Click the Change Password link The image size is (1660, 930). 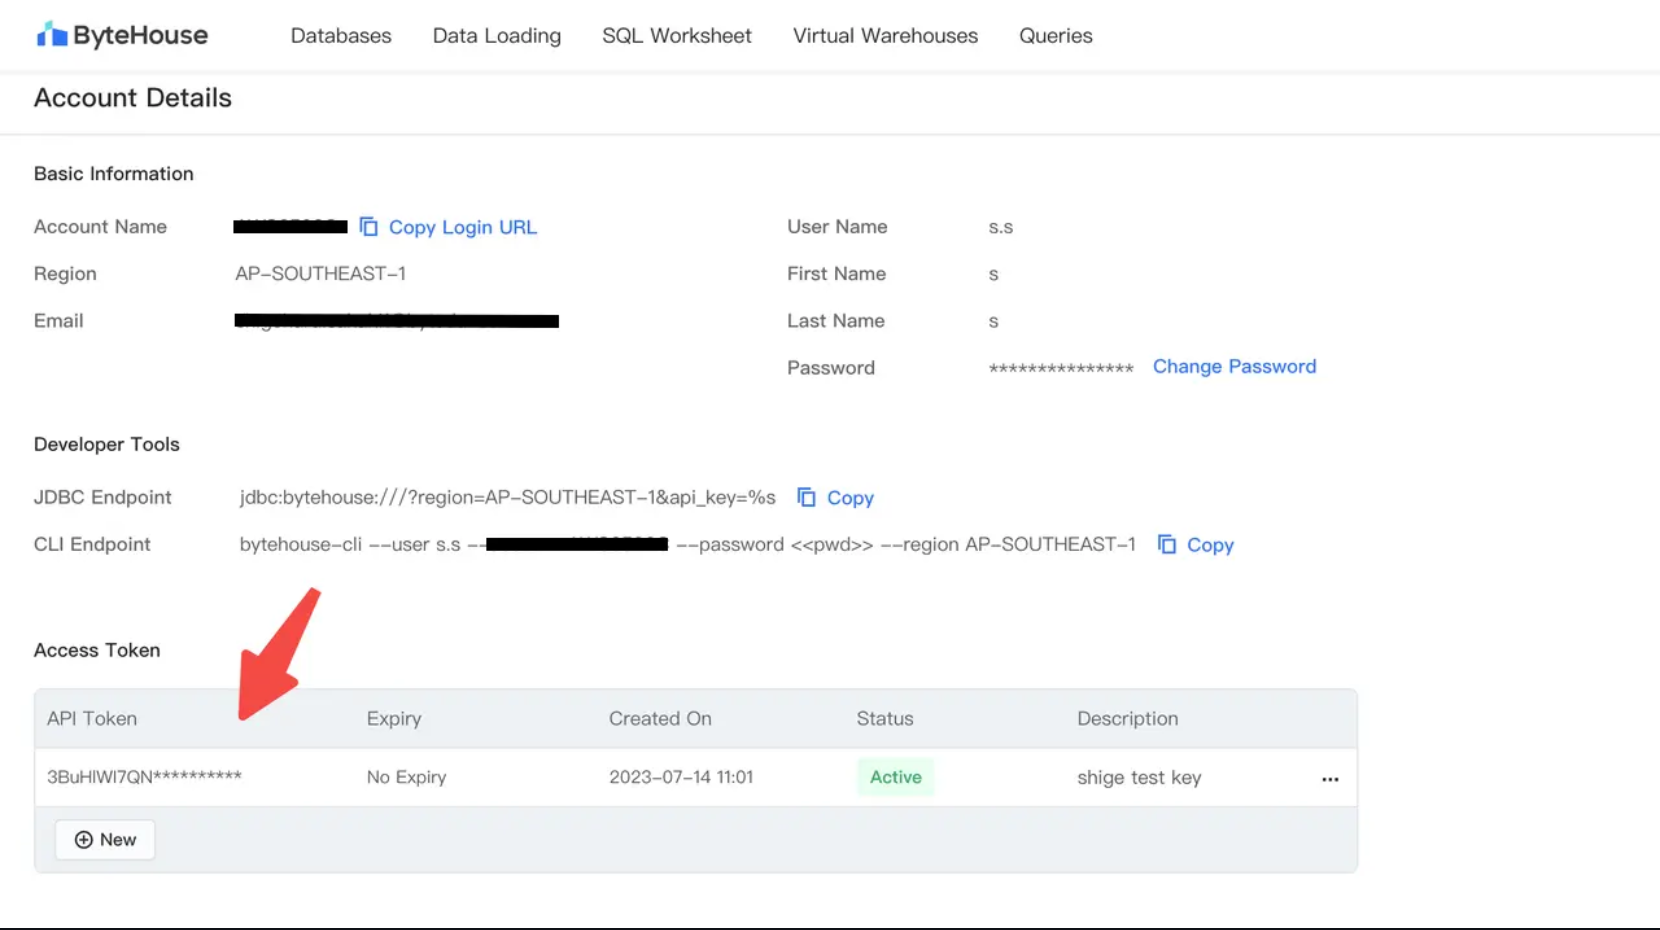point(1234,366)
